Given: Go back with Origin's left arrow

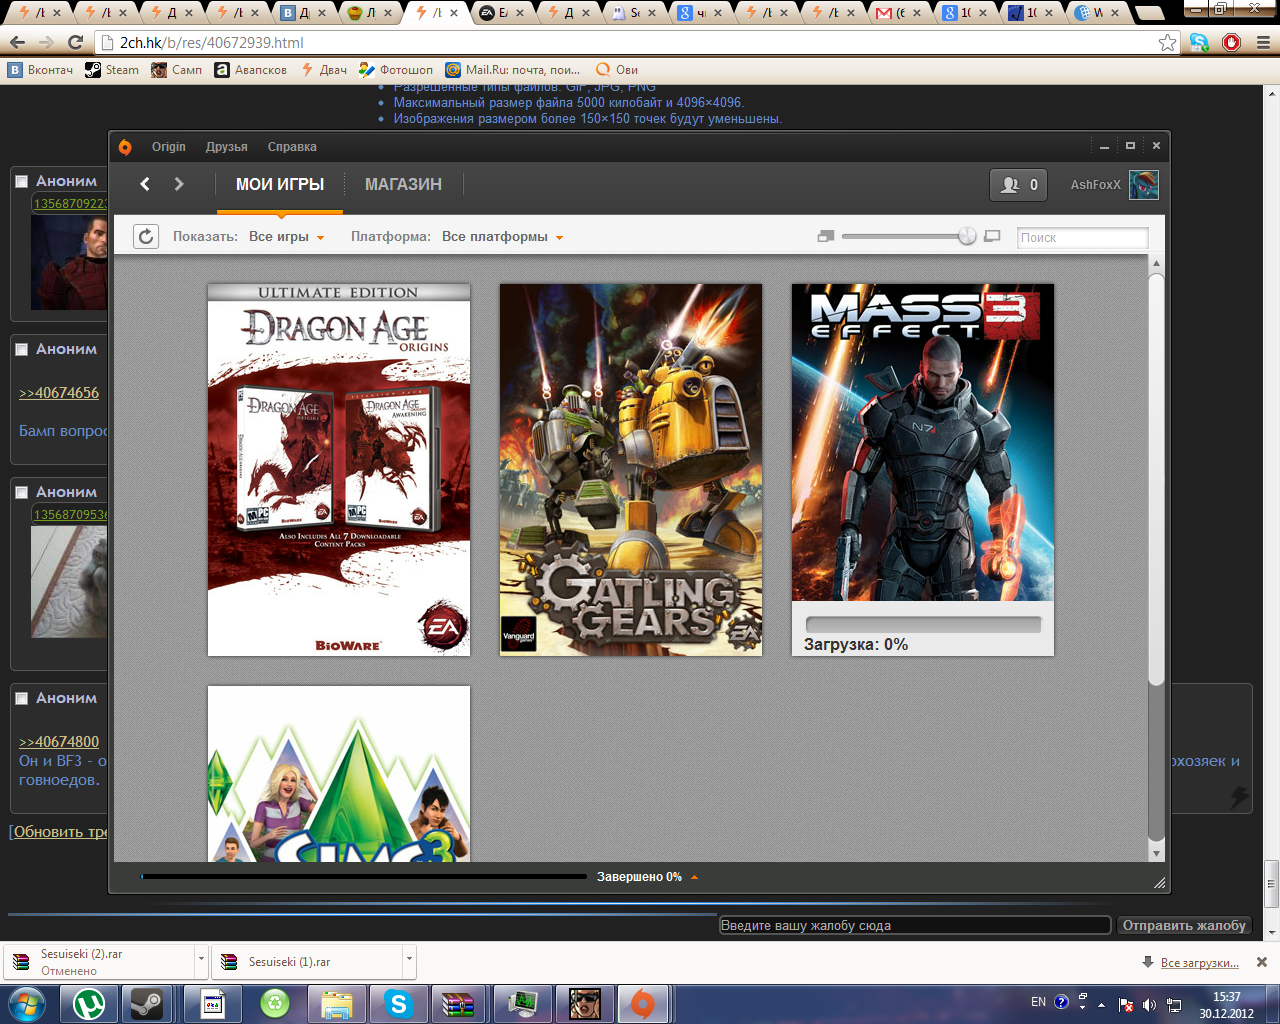Looking at the screenshot, I should [x=145, y=184].
